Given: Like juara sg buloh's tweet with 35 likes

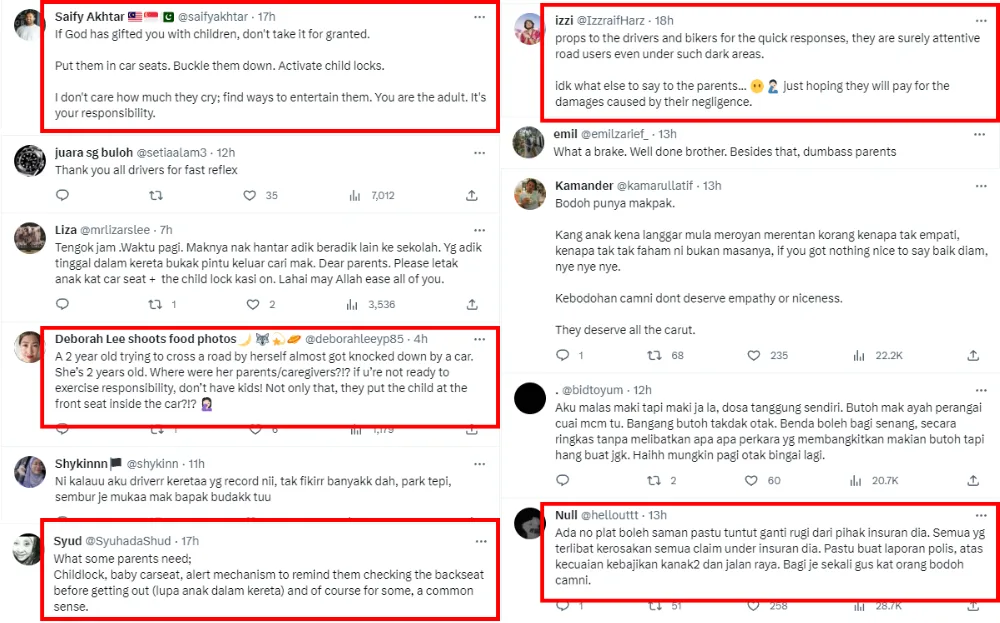Looking at the screenshot, I should pyautogui.click(x=251, y=195).
